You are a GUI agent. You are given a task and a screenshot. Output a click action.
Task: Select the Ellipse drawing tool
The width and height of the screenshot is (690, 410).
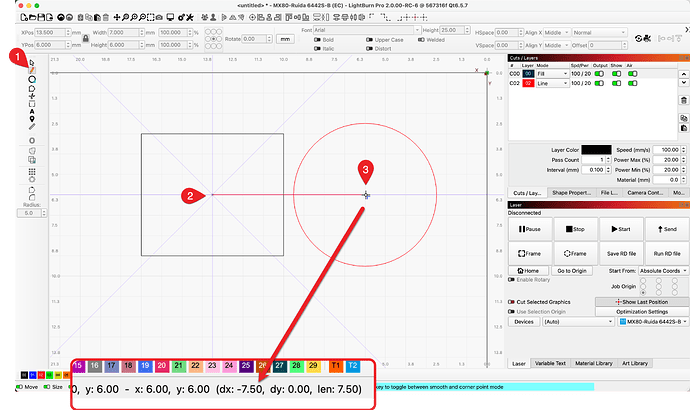[x=32, y=80]
